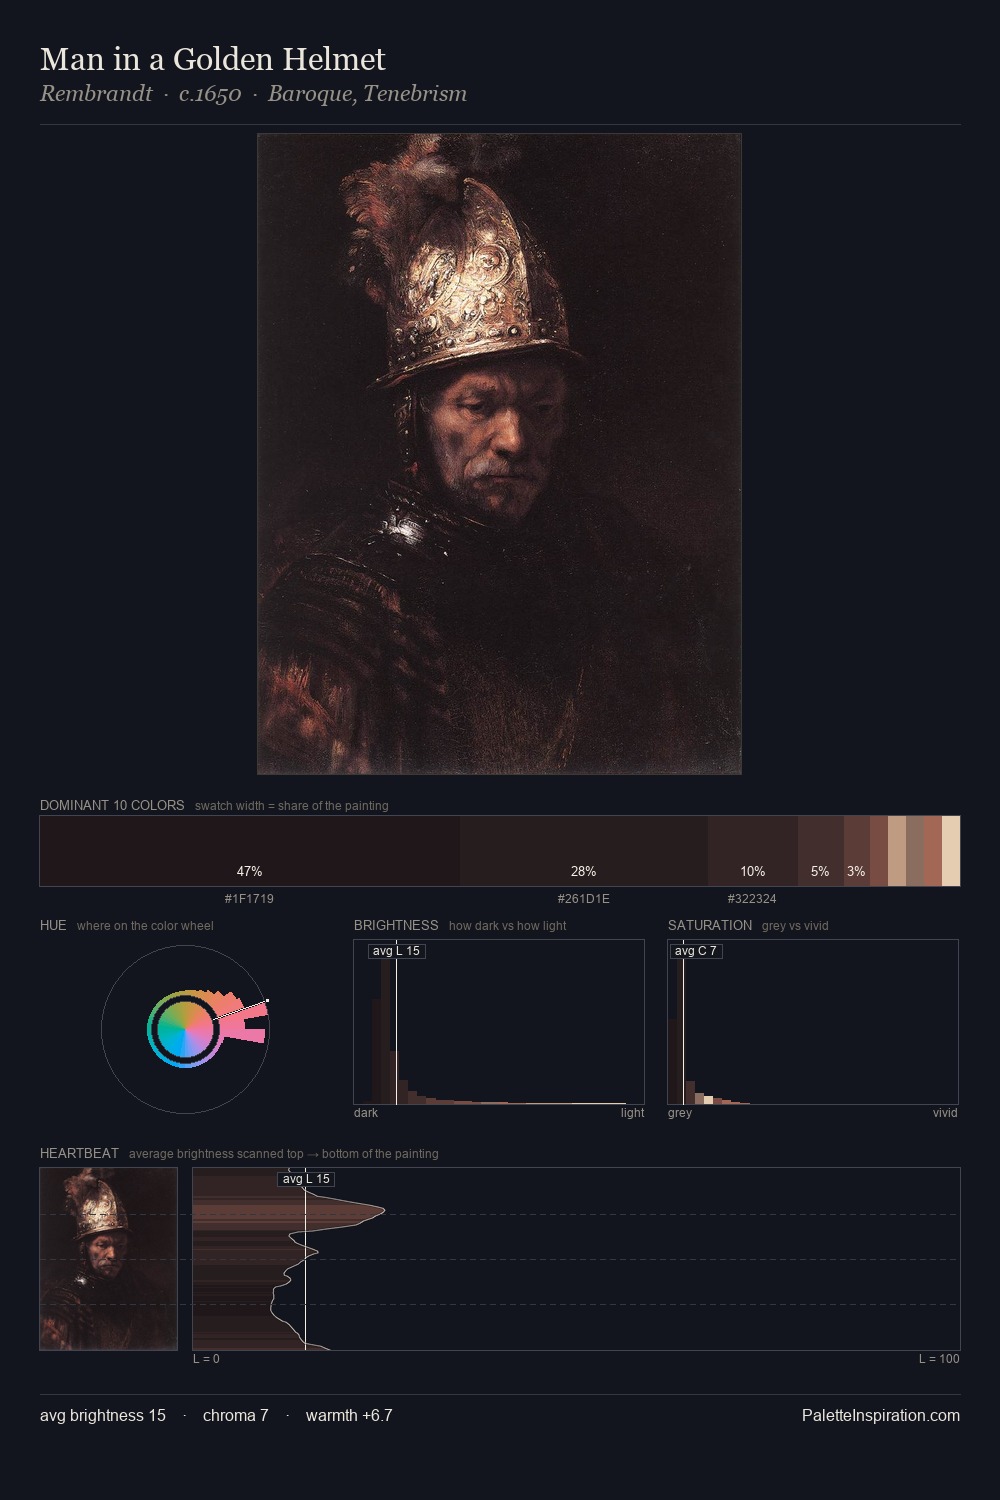Image resolution: width=1000 pixels, height=1500 pixels.
Task: Click the small heartbeat painting thumbnail
Action: [x=109, y=1259]
